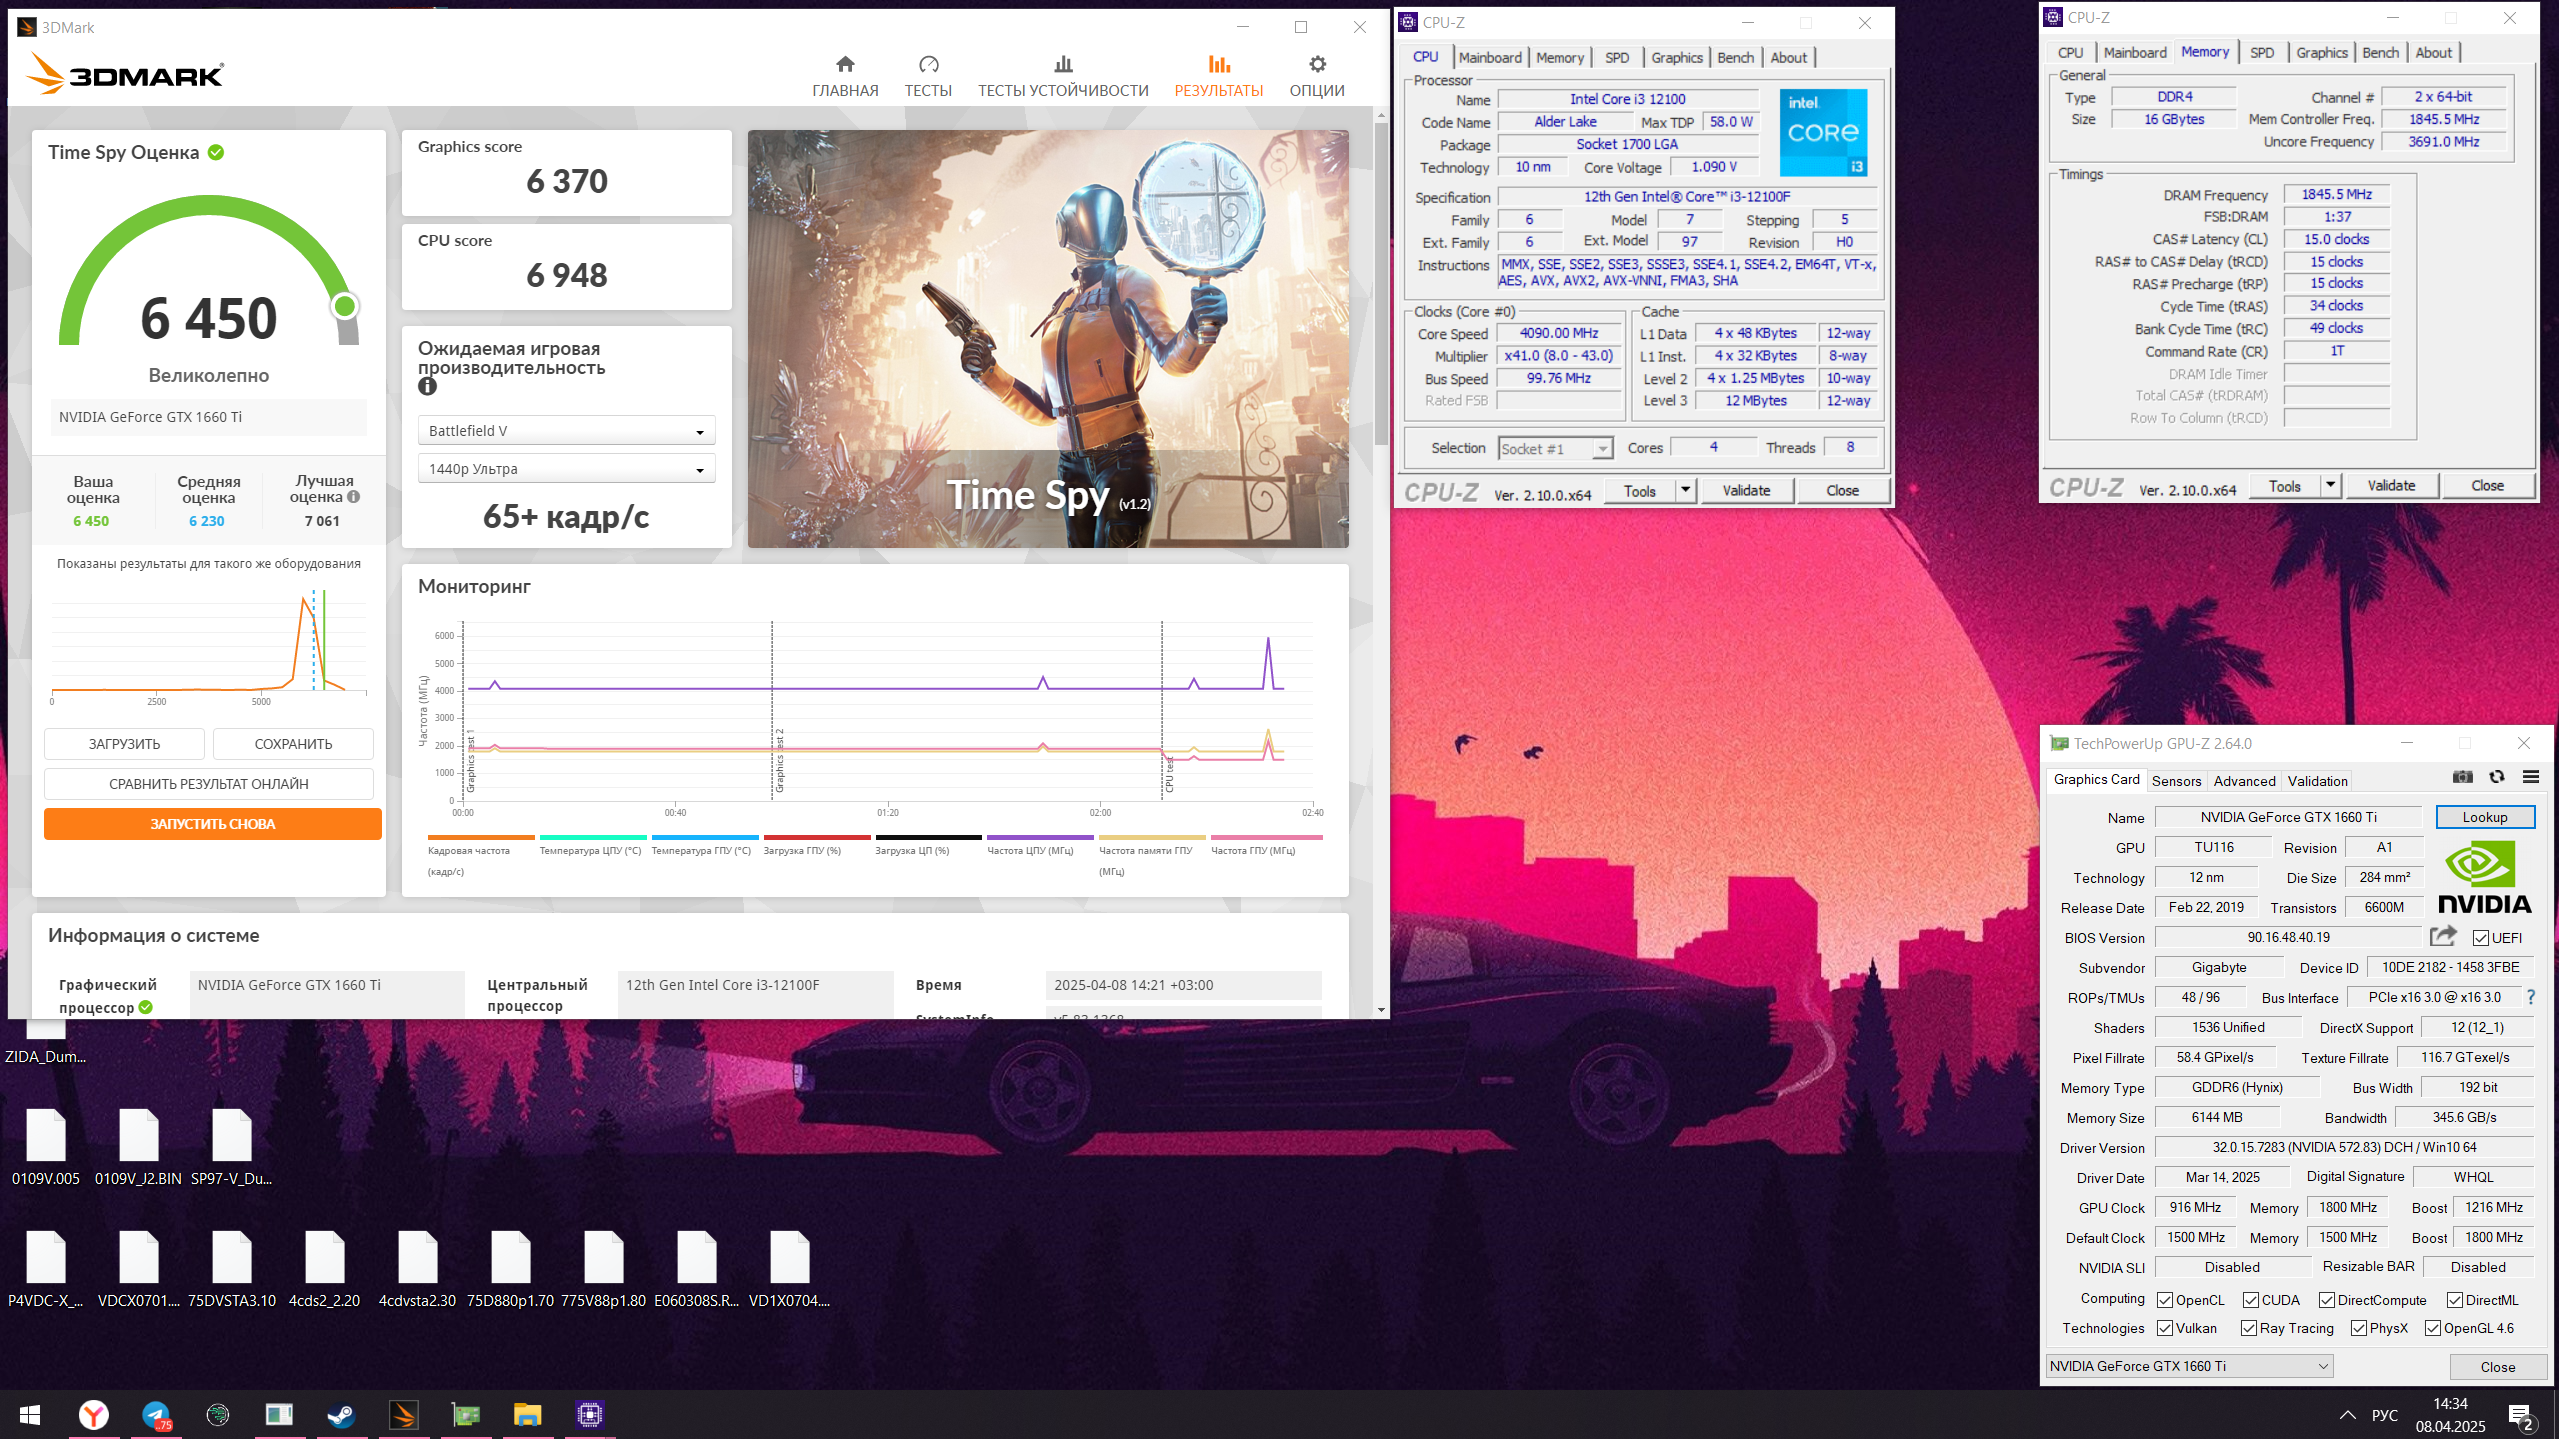Toggle the Vulkan checkbox in GPU-Z

click(x=2165, y=1328)
